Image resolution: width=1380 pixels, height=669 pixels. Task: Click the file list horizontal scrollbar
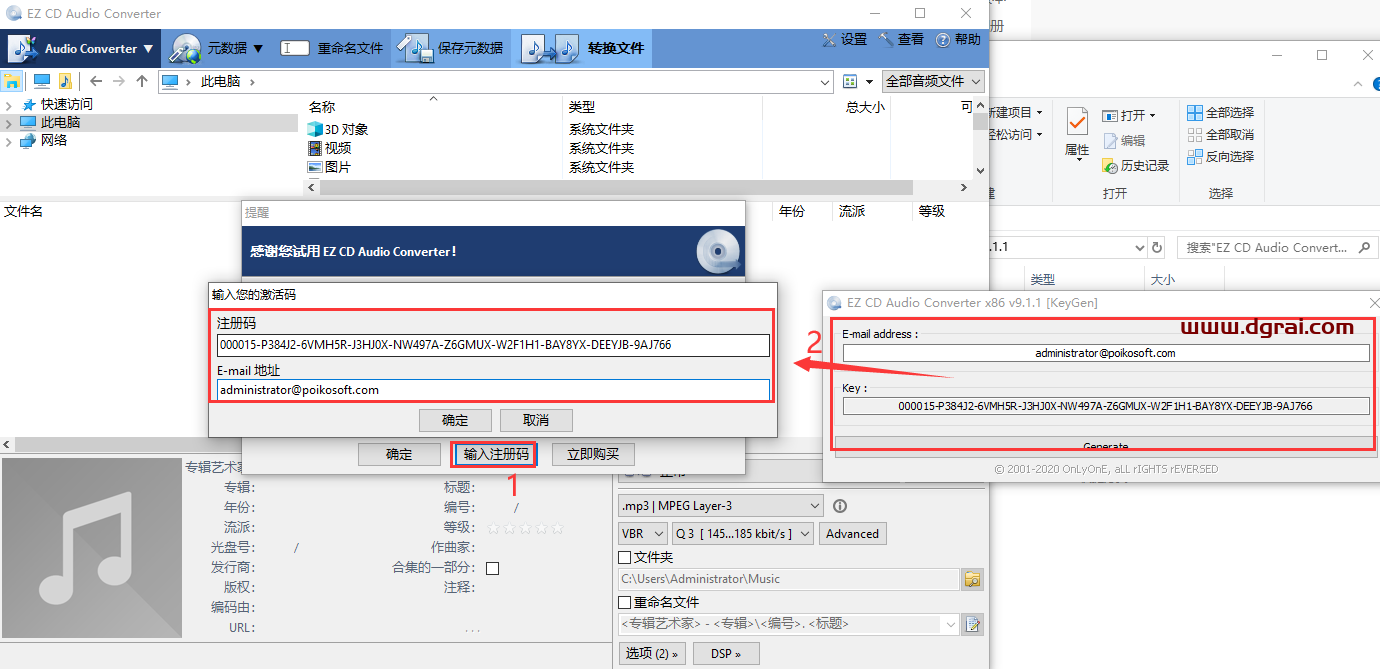[617, 187]
